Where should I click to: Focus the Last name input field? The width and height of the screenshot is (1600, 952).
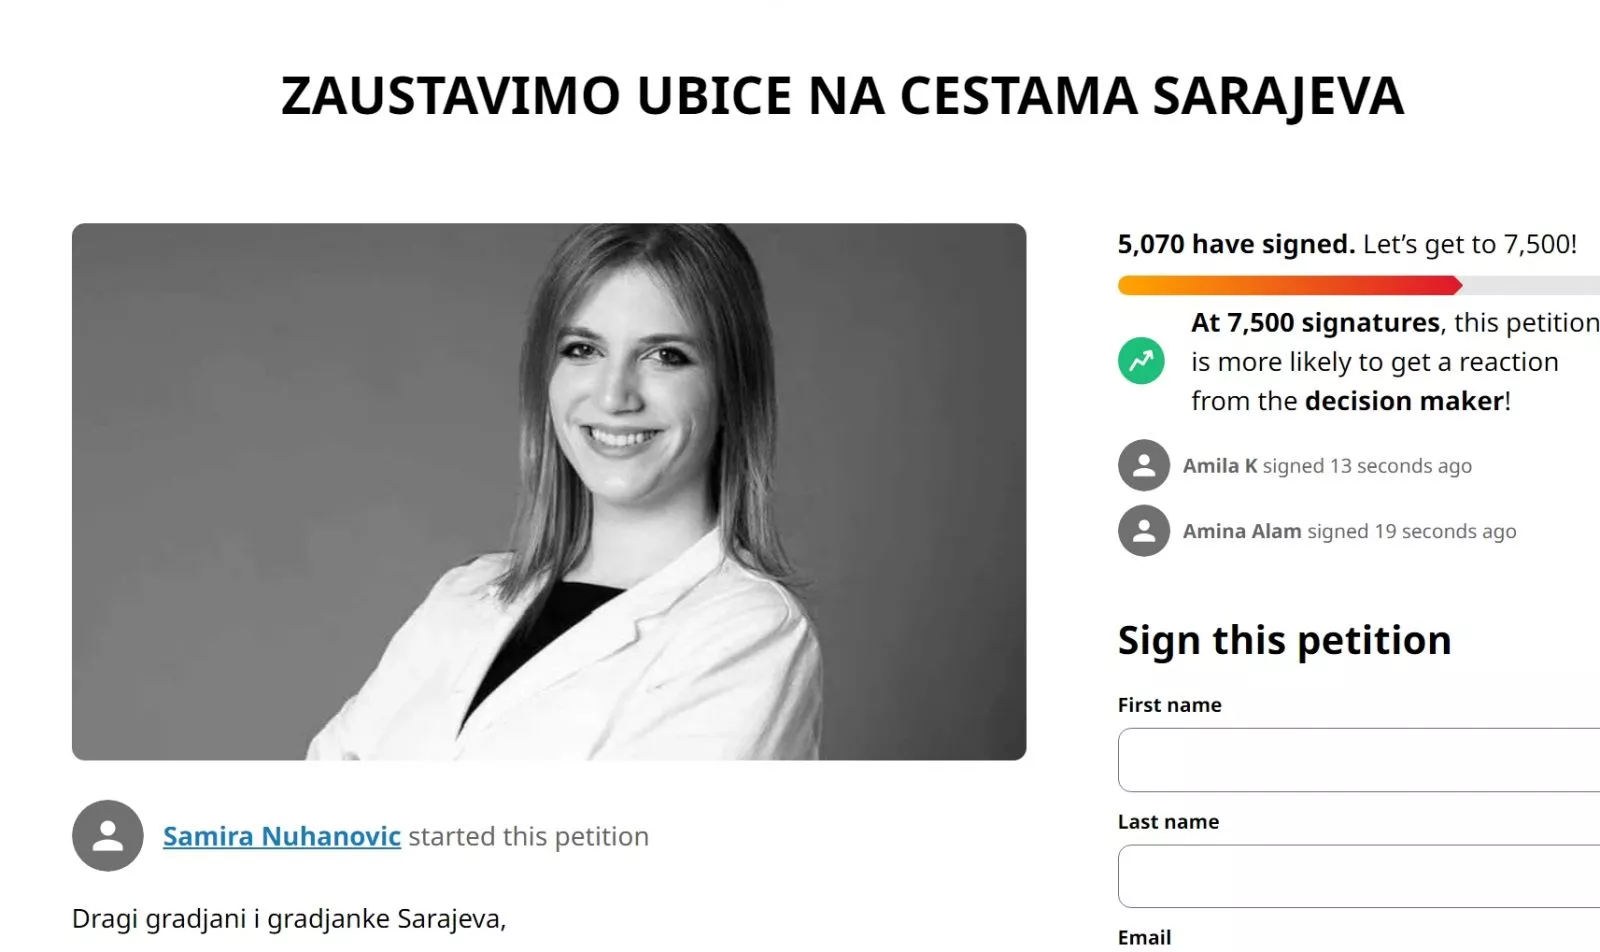[1359, 876]
